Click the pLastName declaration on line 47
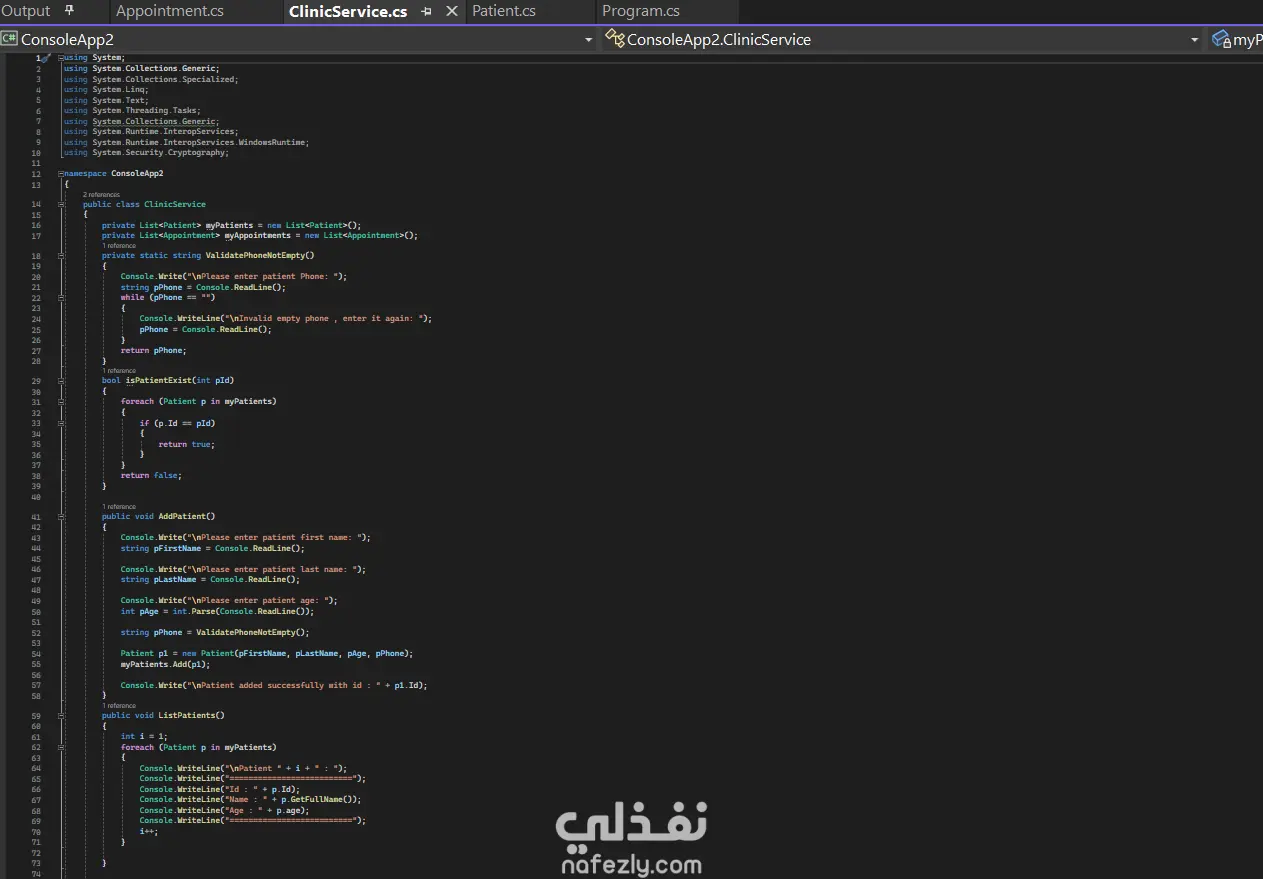The height and width of the screenshot is (879, 1263). (x=210, y=580)
